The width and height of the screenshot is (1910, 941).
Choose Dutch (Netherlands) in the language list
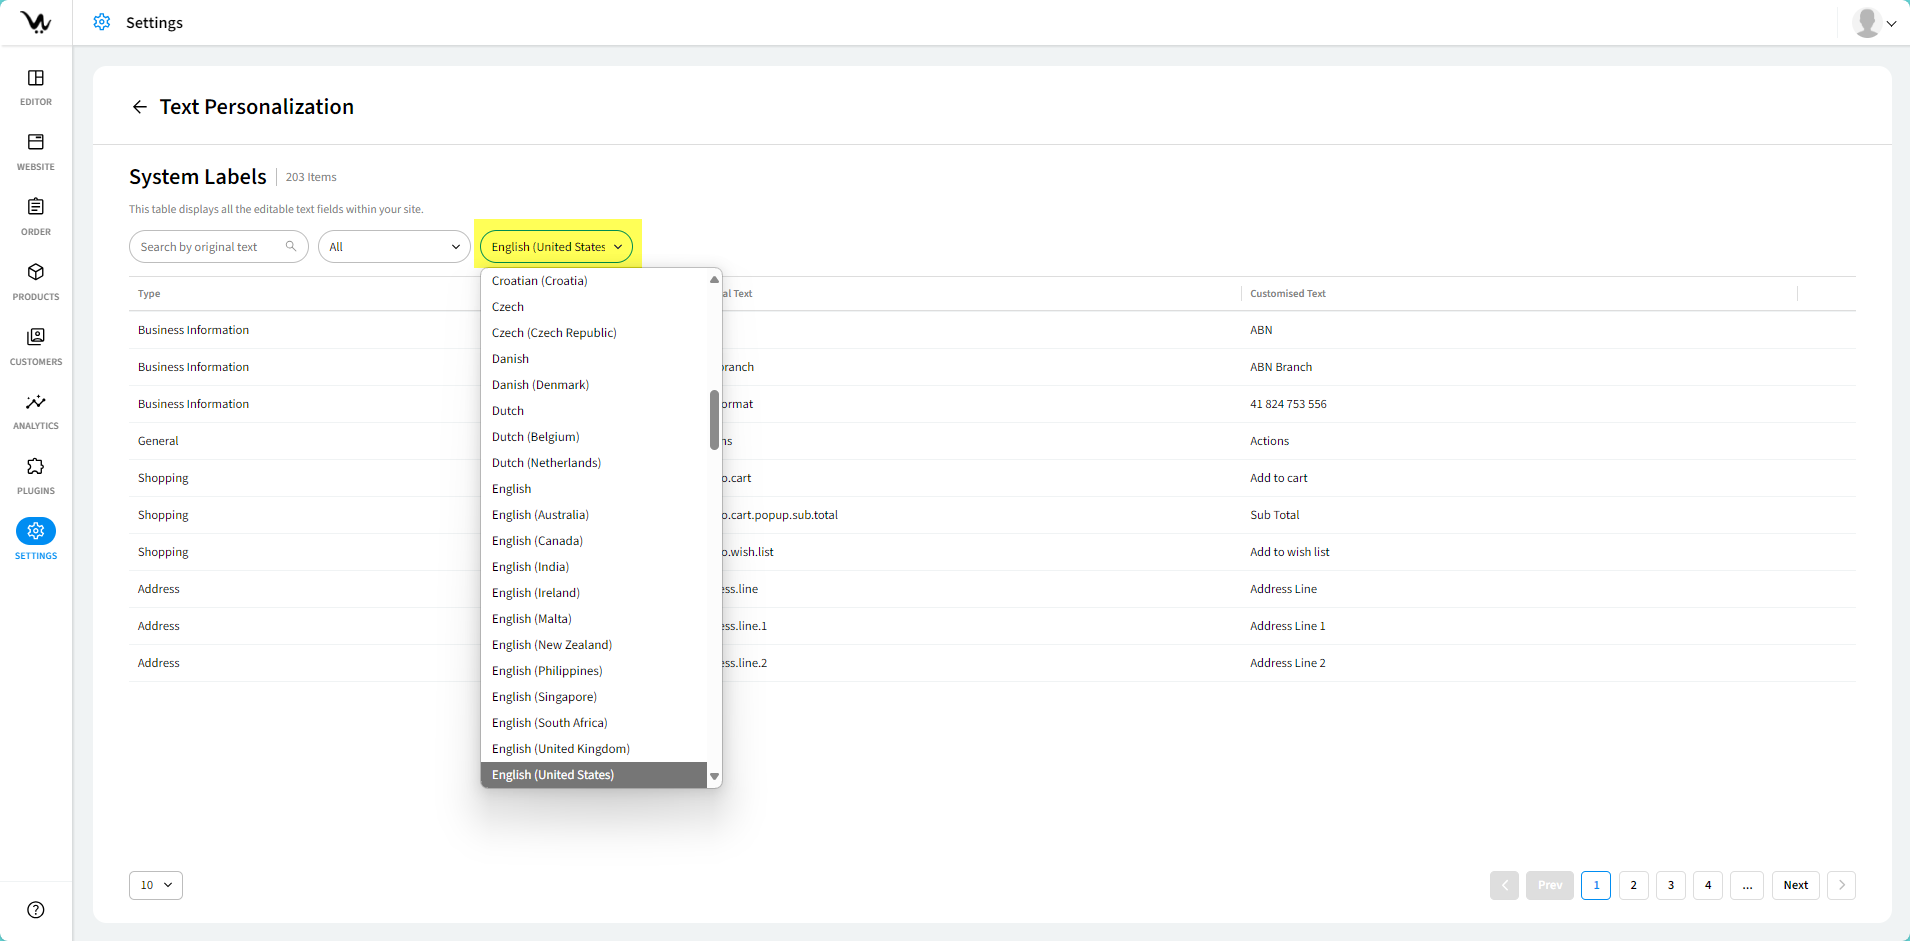click(x=546, y=463)
